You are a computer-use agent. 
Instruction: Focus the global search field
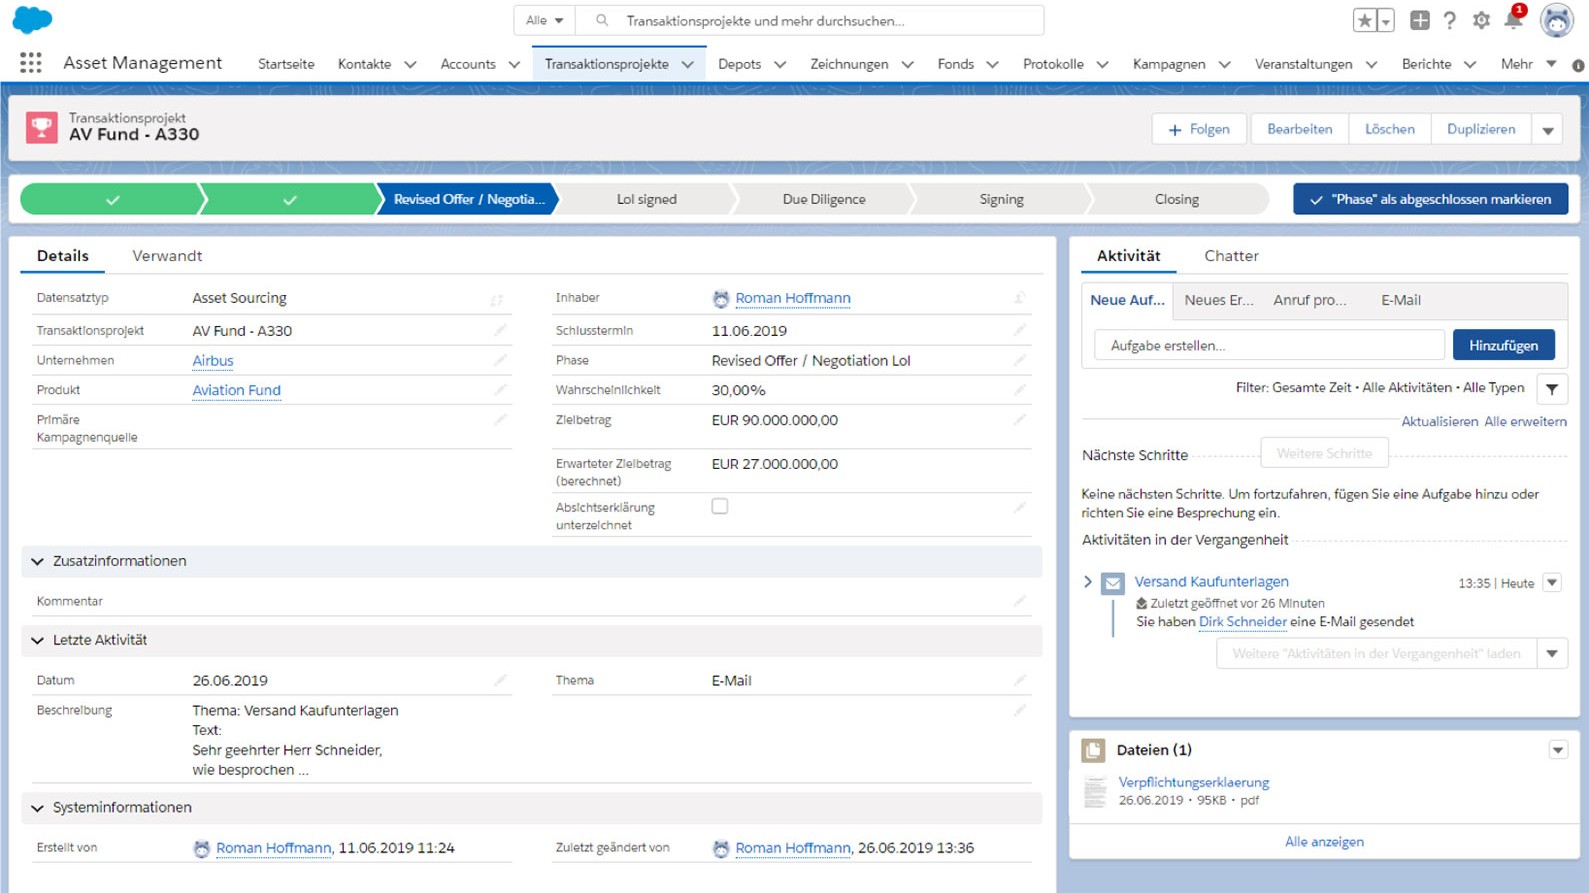point(810,20)
